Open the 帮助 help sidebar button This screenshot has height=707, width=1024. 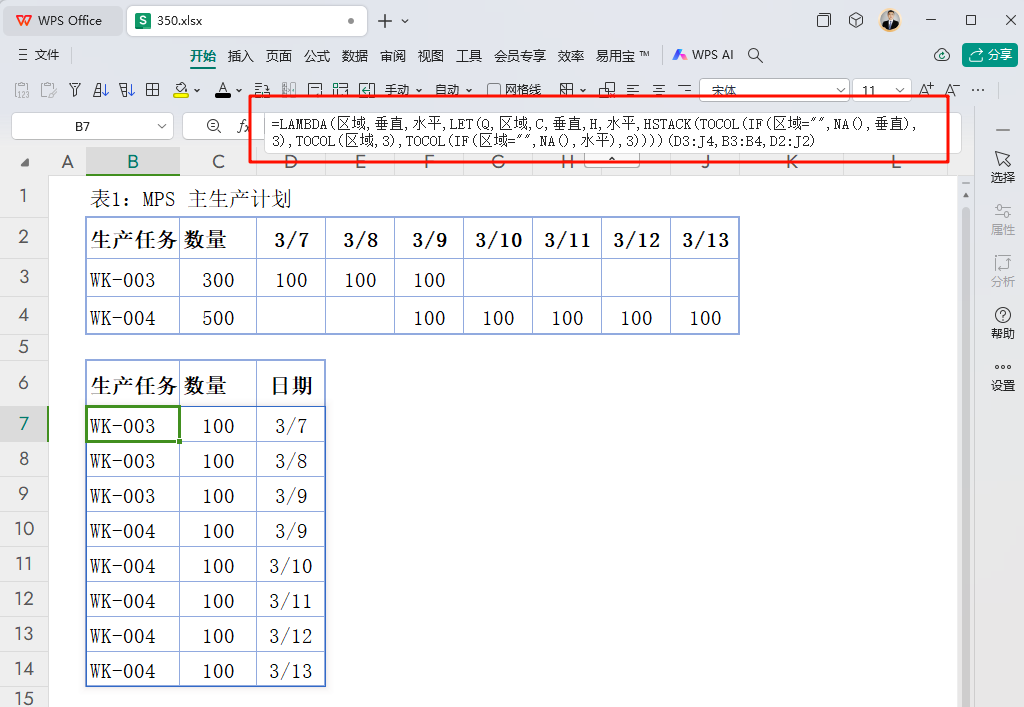point(1002,323)
